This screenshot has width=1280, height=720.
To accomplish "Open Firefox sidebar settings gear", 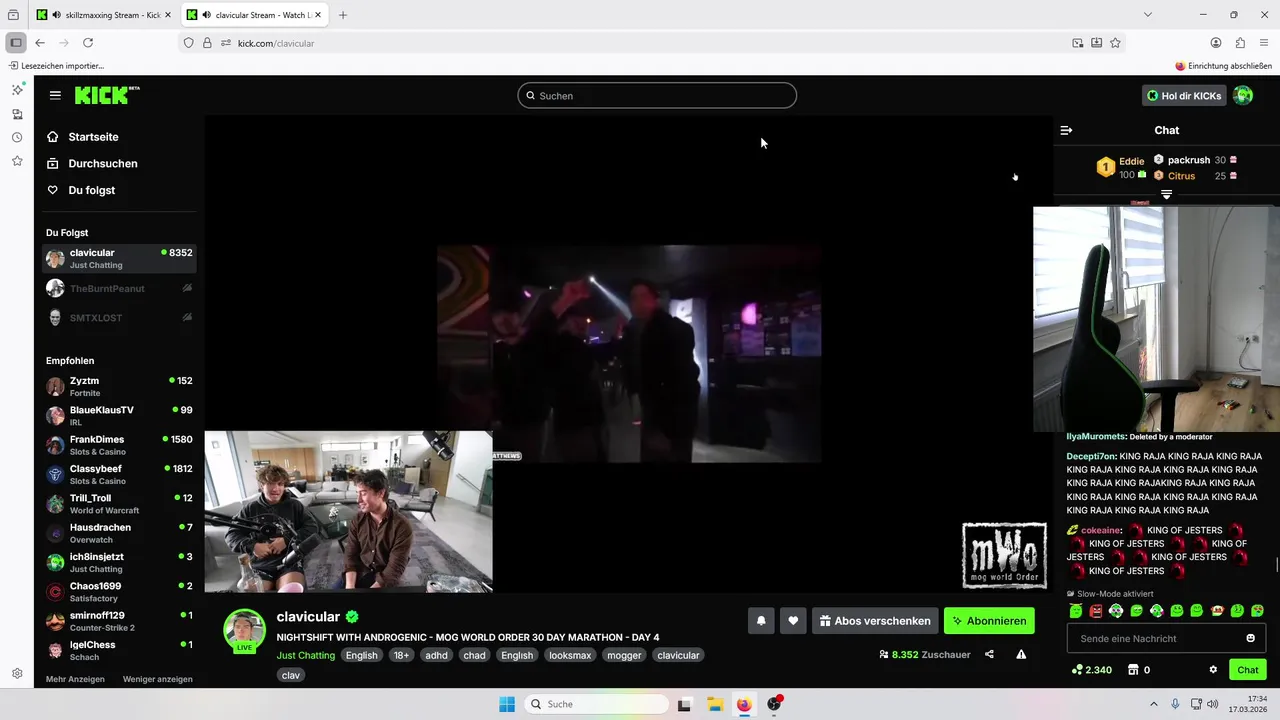I will [x=17, y=674].
